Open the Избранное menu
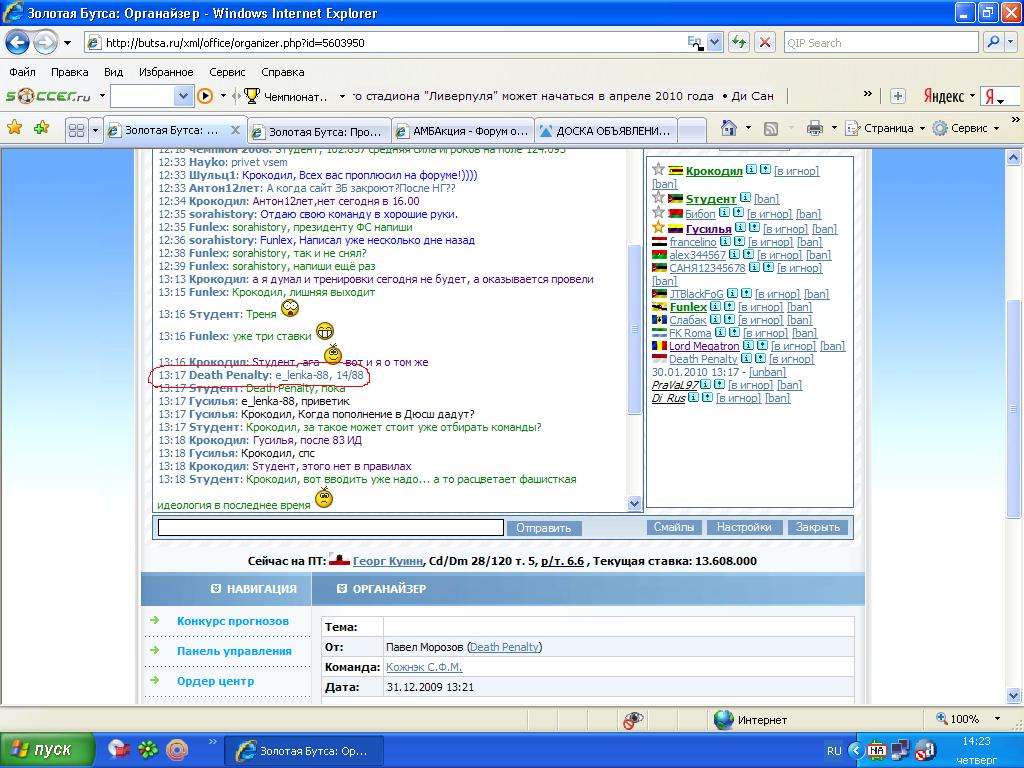The image size is (1024, 768). click(x=166, y=72)
